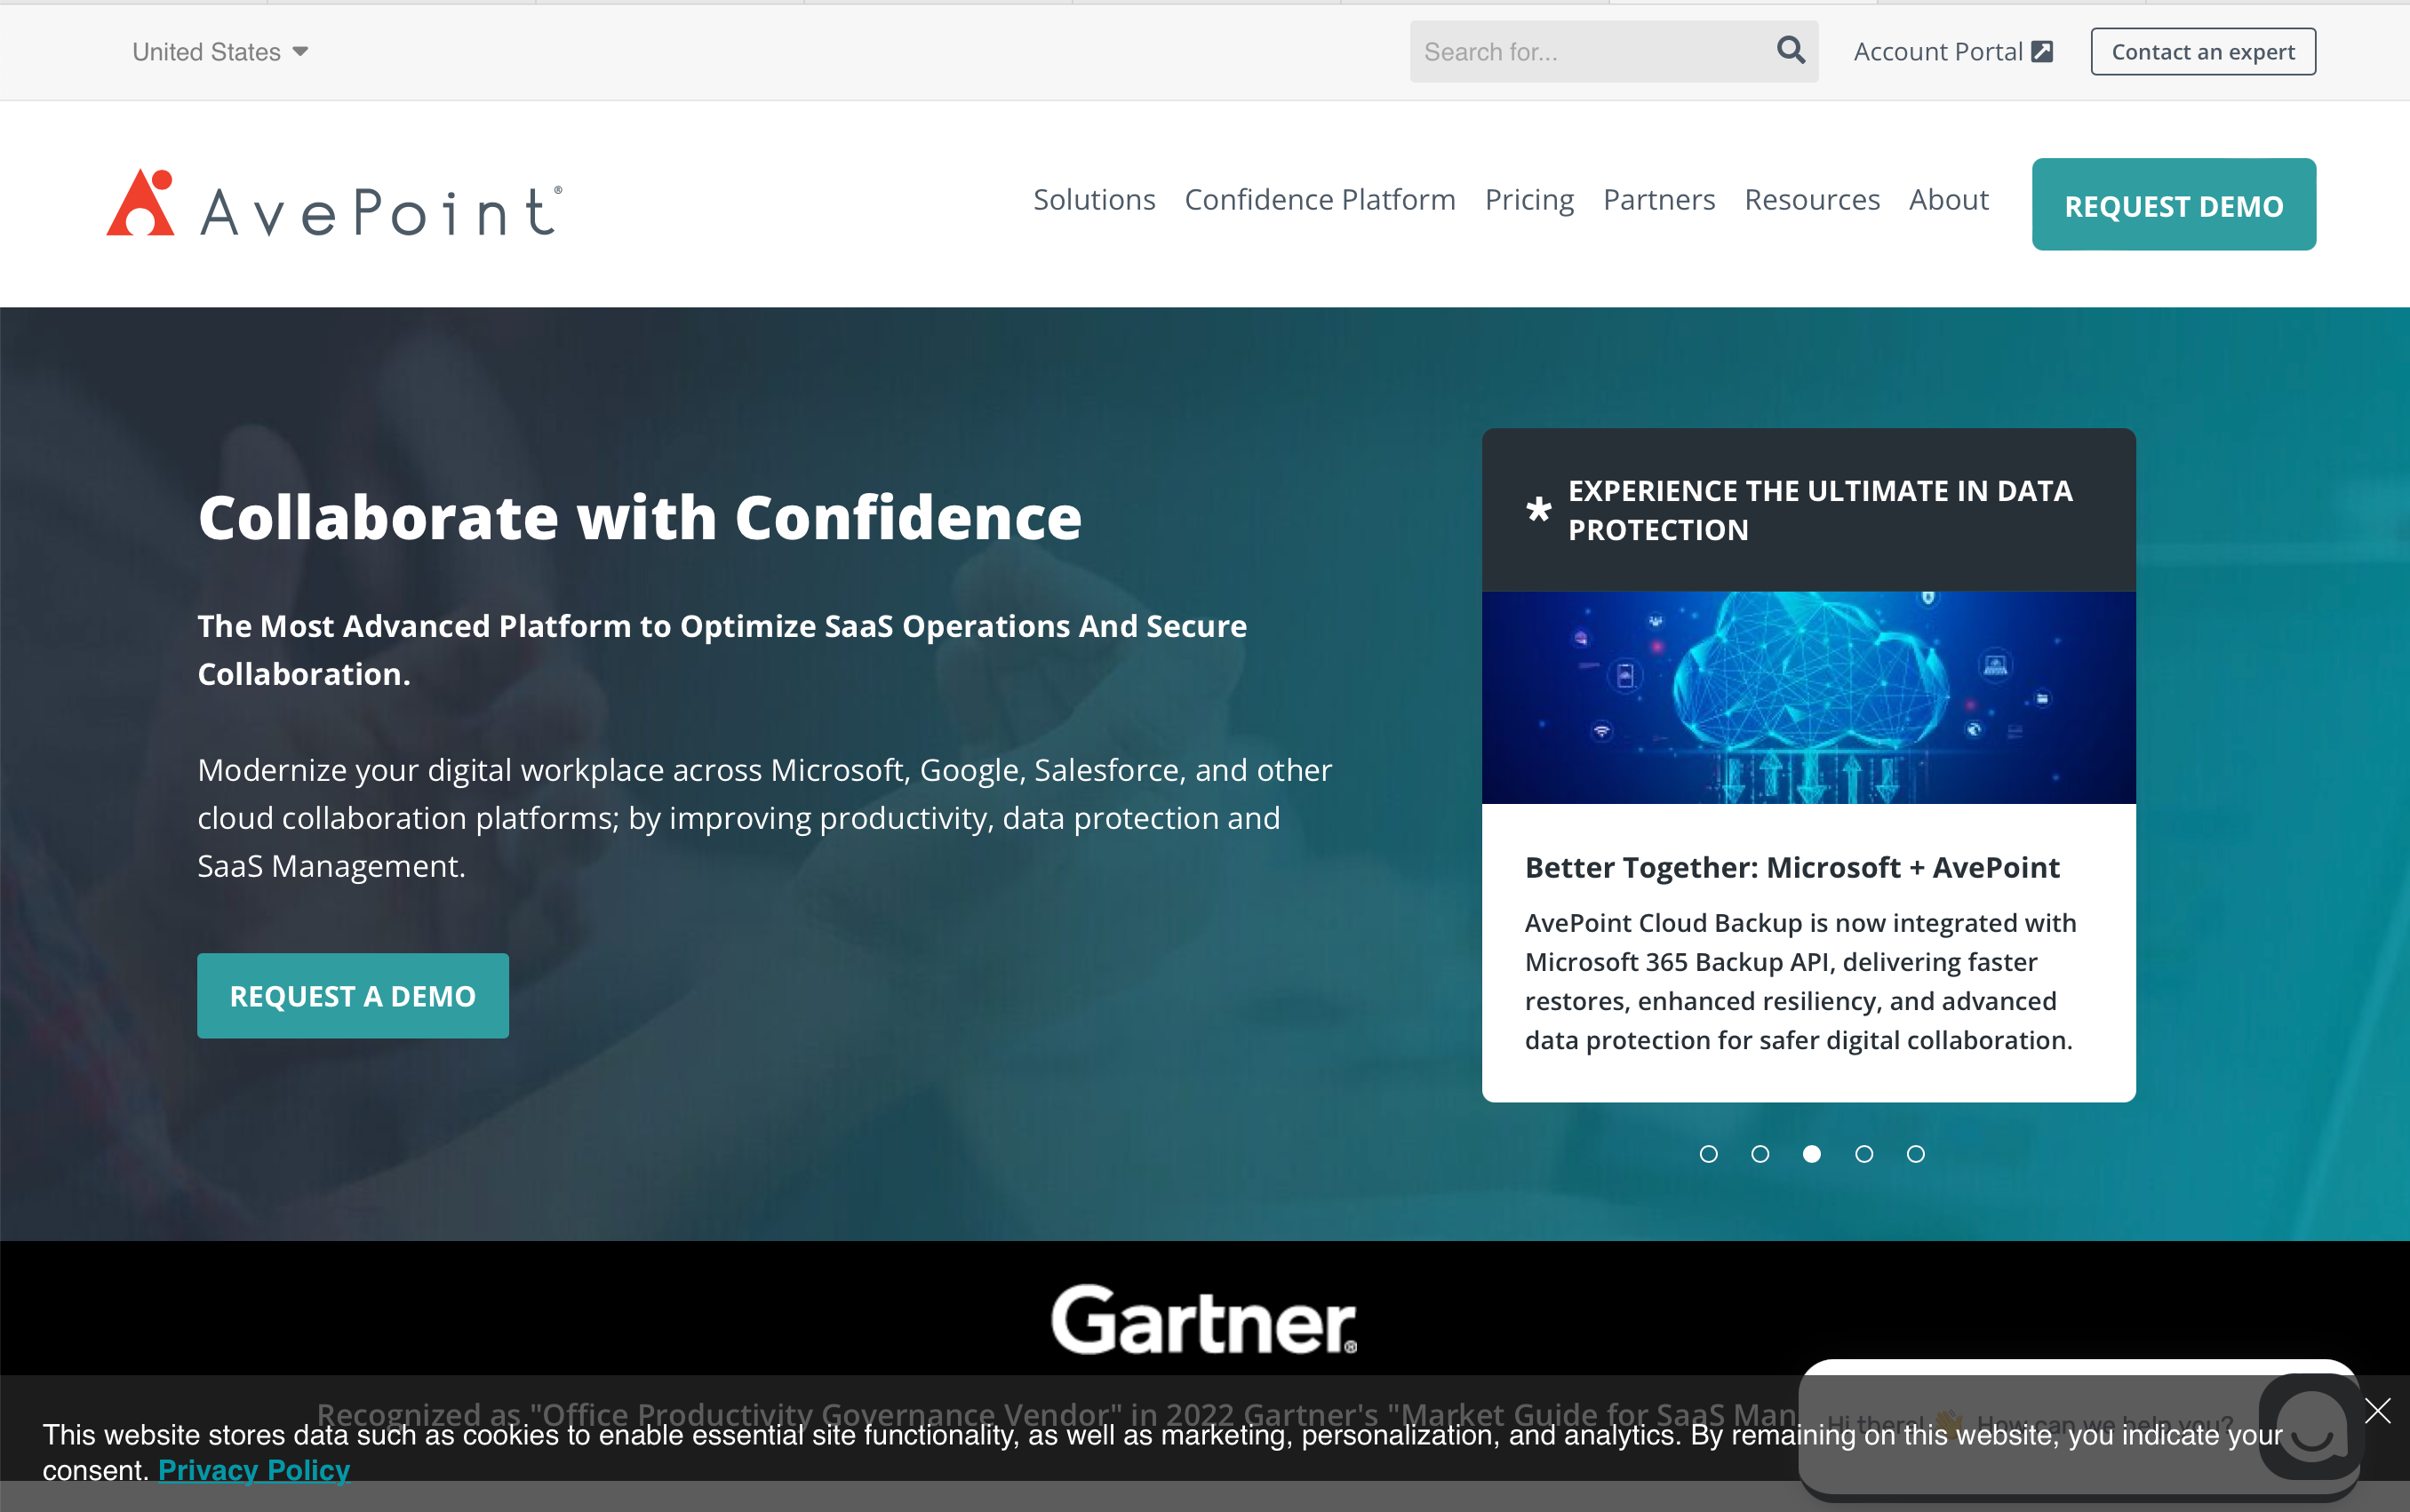Click the Account Portal external link icon
This screenshot has width=2410, height=1512.
point(2042,52)
